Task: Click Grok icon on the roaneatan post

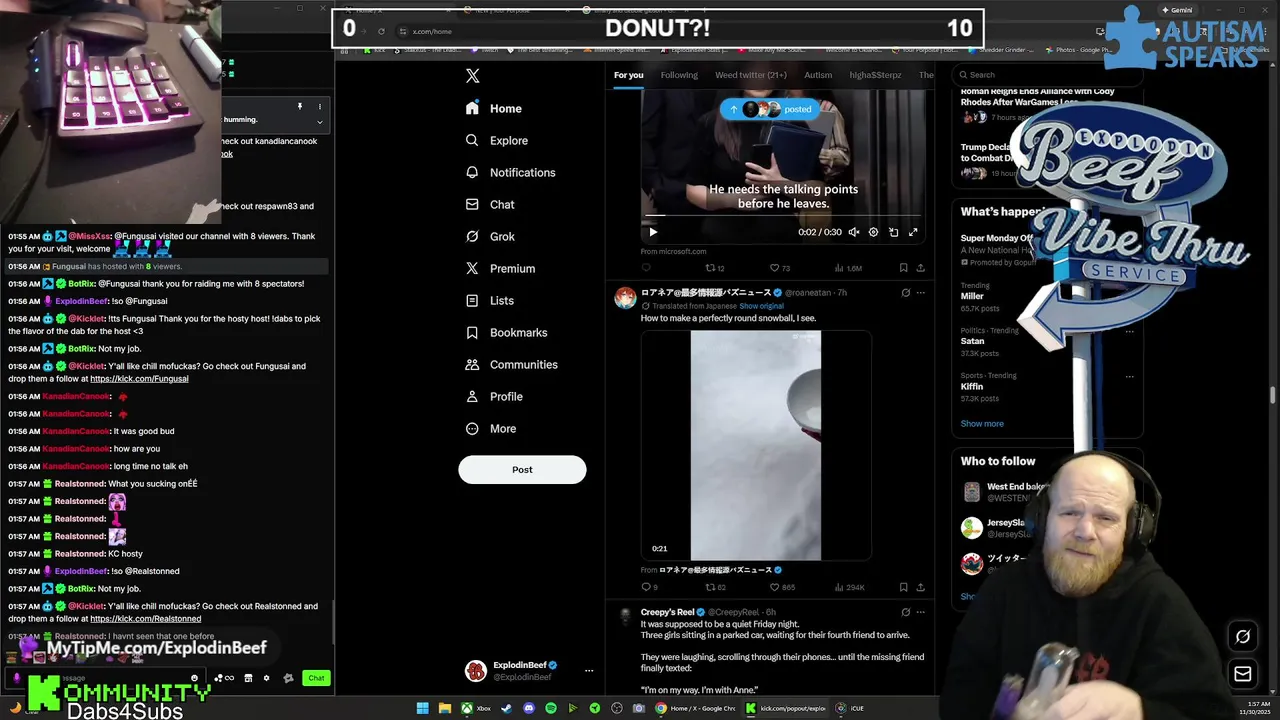Action: [905, 293]
